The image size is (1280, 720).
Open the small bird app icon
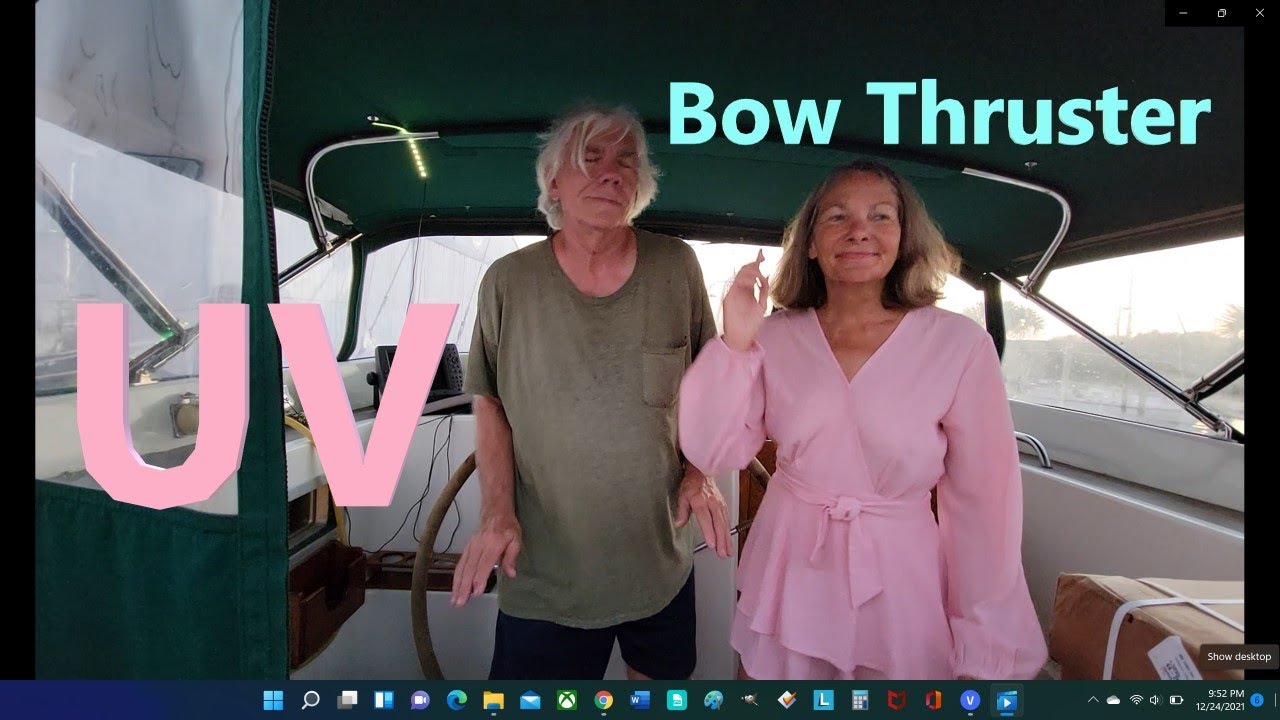tap(750, 700)
